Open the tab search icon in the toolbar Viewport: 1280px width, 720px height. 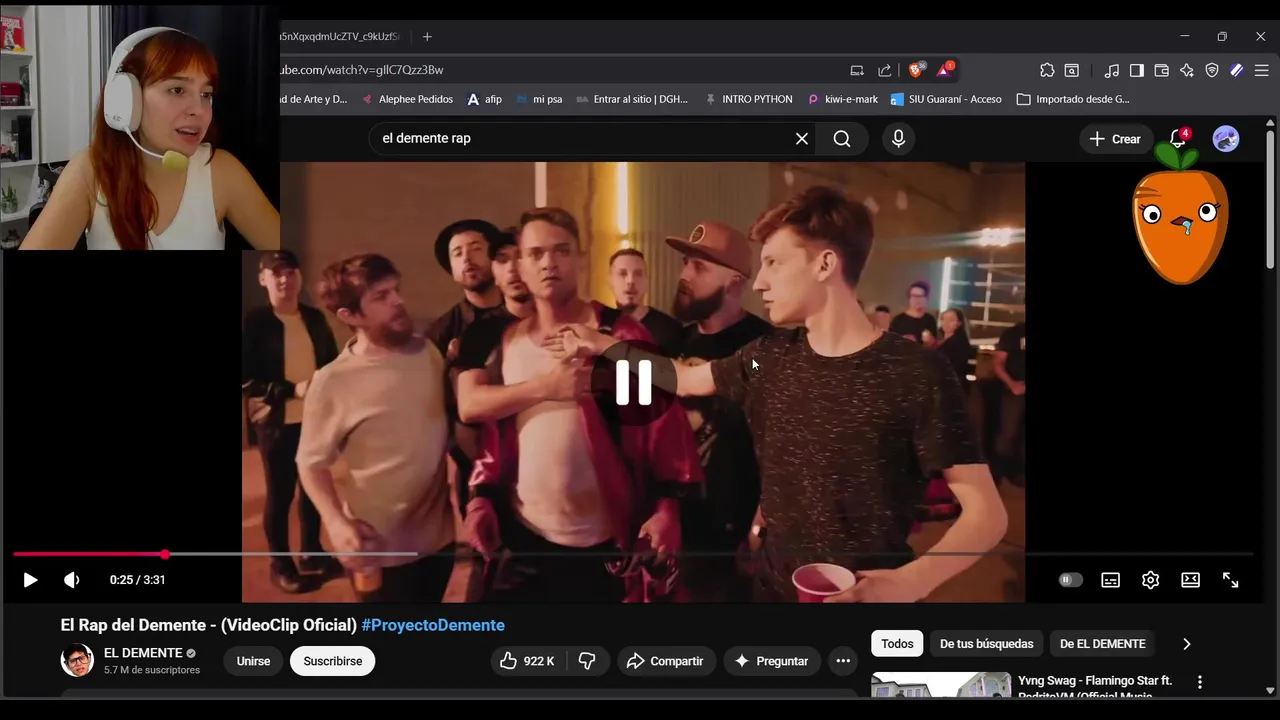1072,70
